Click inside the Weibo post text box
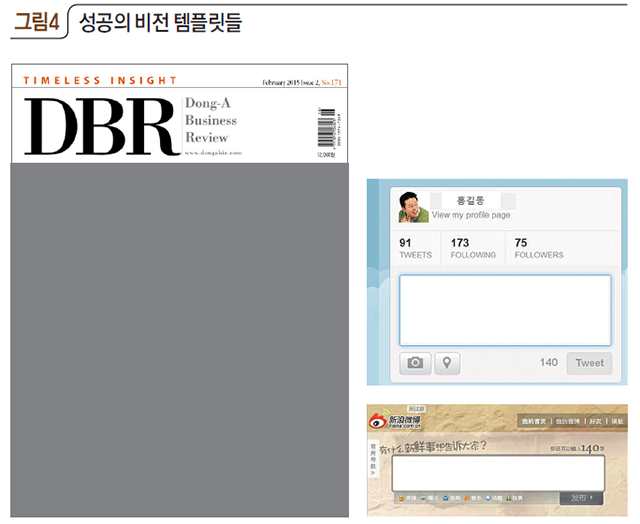 click(x=498, y=473)
